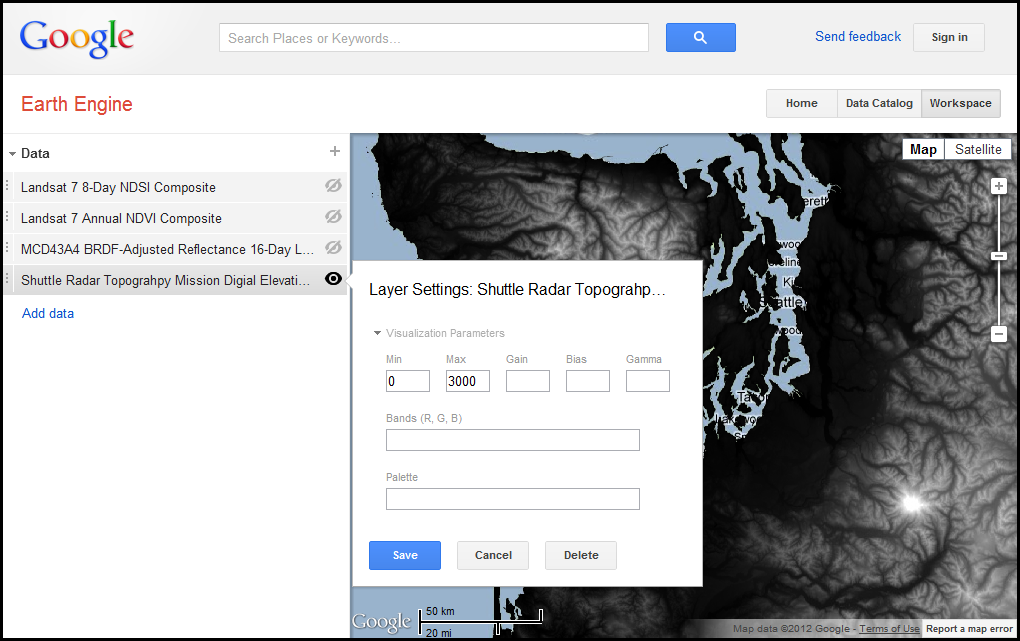Viewport: 1020px width, 641px height.
Task: Click the Gain input field
Action: coord(528,381)
